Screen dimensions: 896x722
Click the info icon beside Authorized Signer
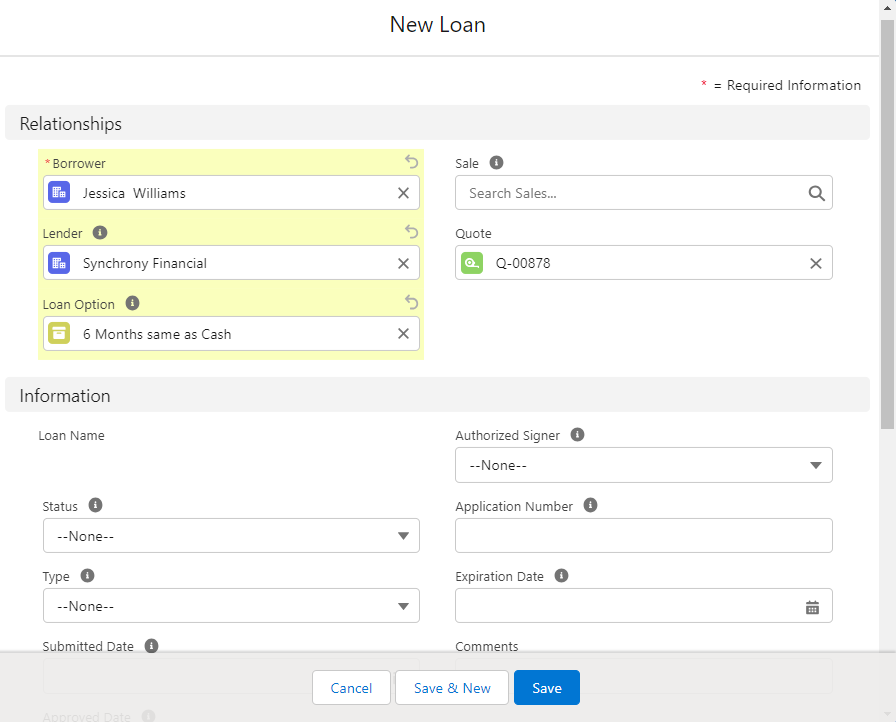click(x=576, y=434)
